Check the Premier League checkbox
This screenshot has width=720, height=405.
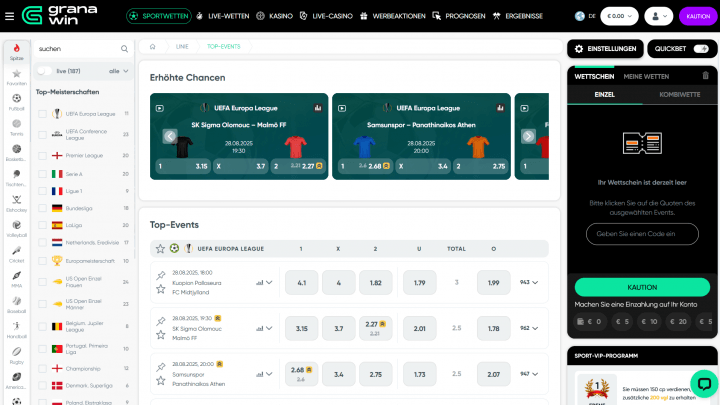click(42, 156)
